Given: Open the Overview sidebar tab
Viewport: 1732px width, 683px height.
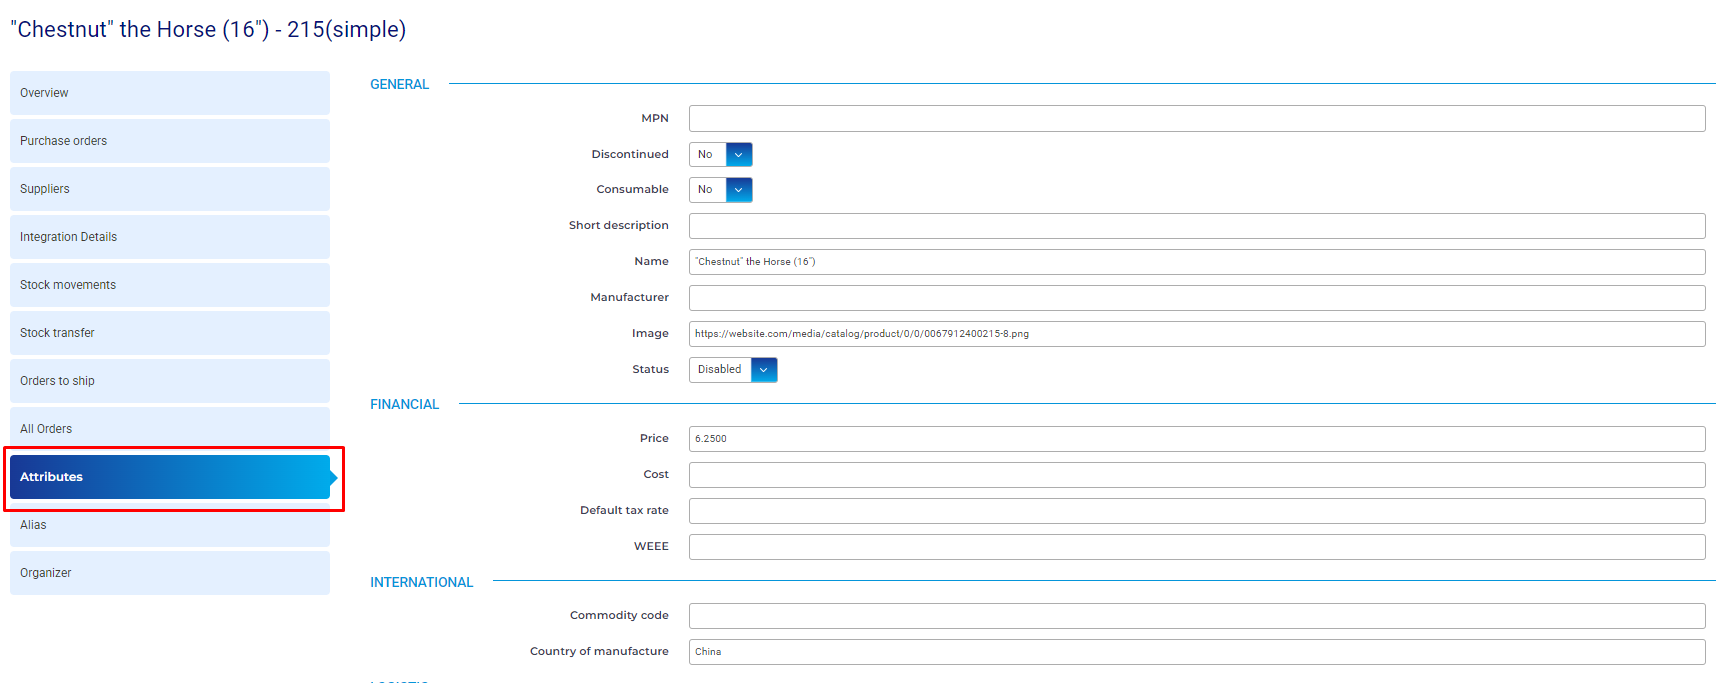Looking at the screenshot, I should (x=169, y=93).
